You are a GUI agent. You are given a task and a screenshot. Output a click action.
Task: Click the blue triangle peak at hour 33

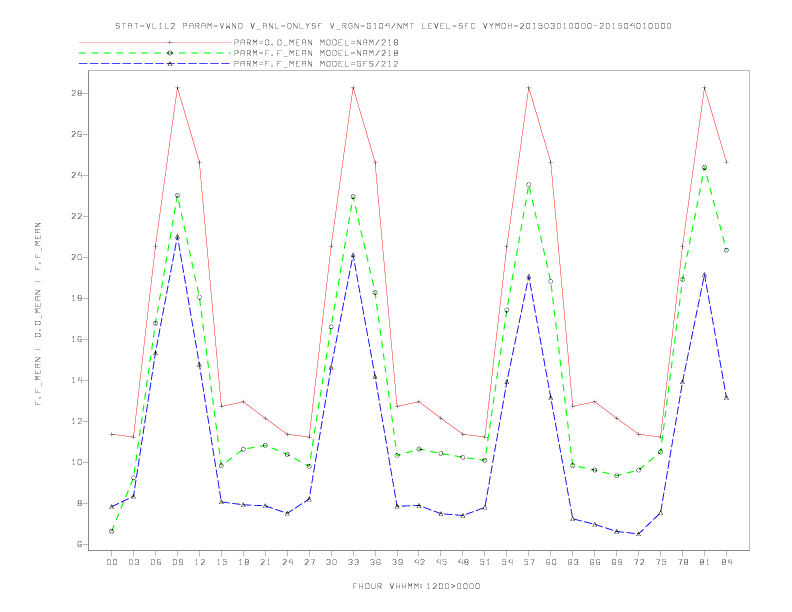[353, 256]
